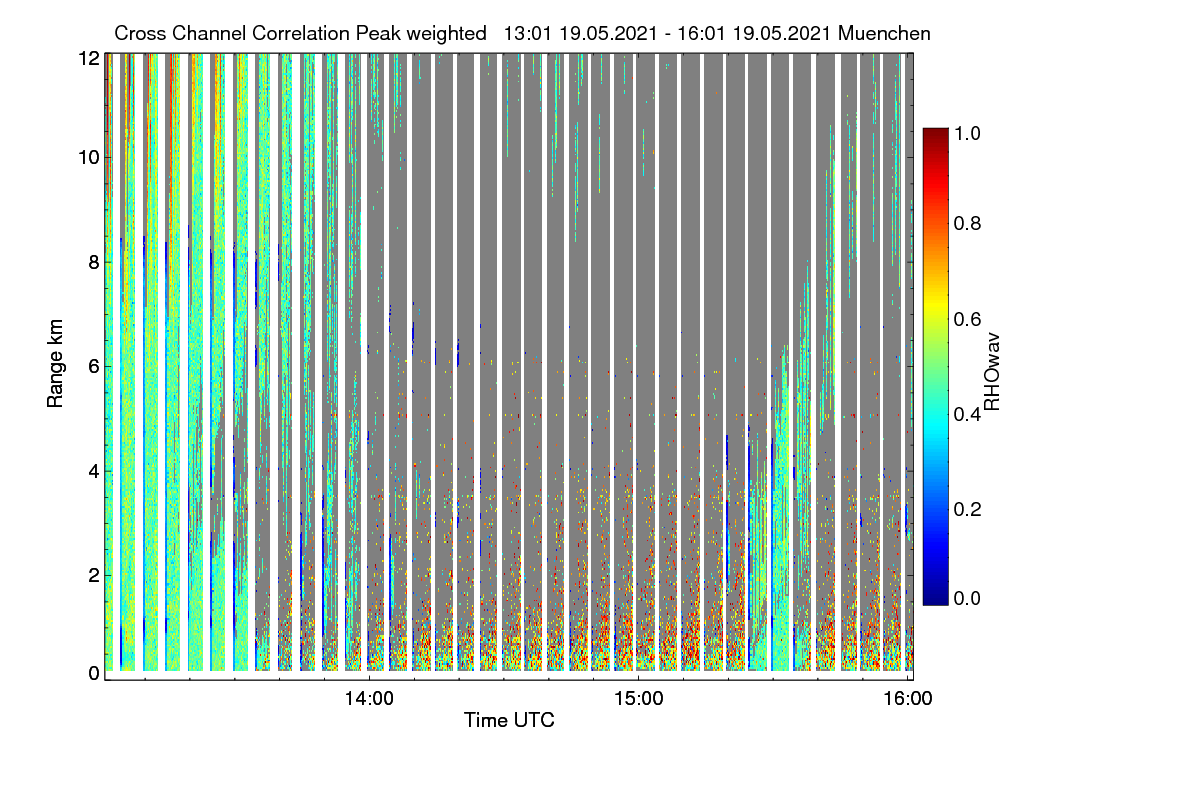Image resolution: width=1200 pixels, height=800 pixels.
Task: Click the 'Muenchen' station name in the title
Action: [885, 33]
